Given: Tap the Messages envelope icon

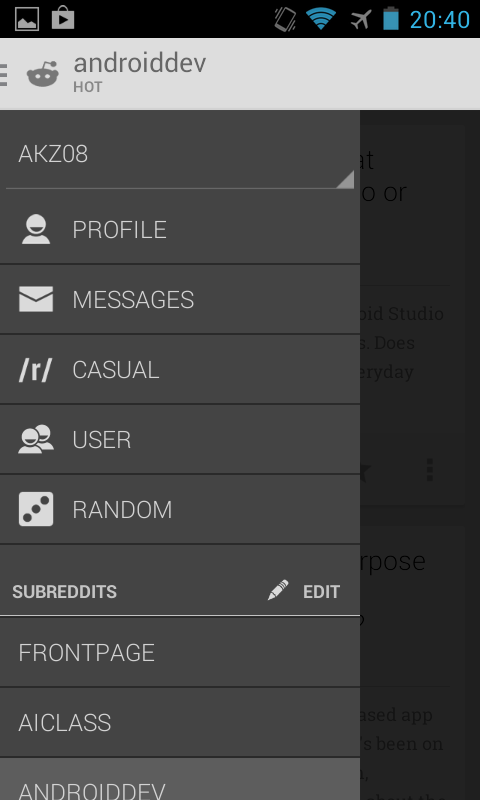Looking at the screenshot, I should click(x=36, y=299).
